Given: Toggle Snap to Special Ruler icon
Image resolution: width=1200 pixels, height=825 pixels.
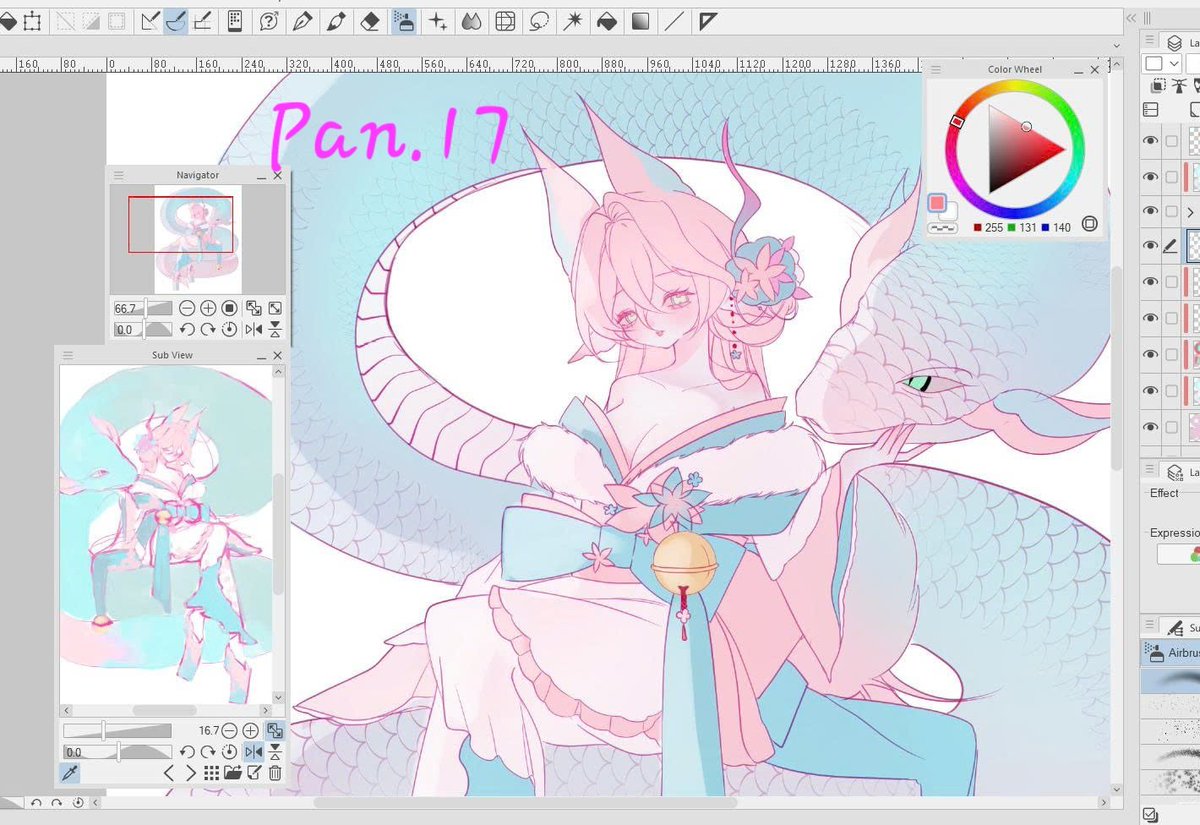Looking at the screenshot, I should [x=176, y=20].
